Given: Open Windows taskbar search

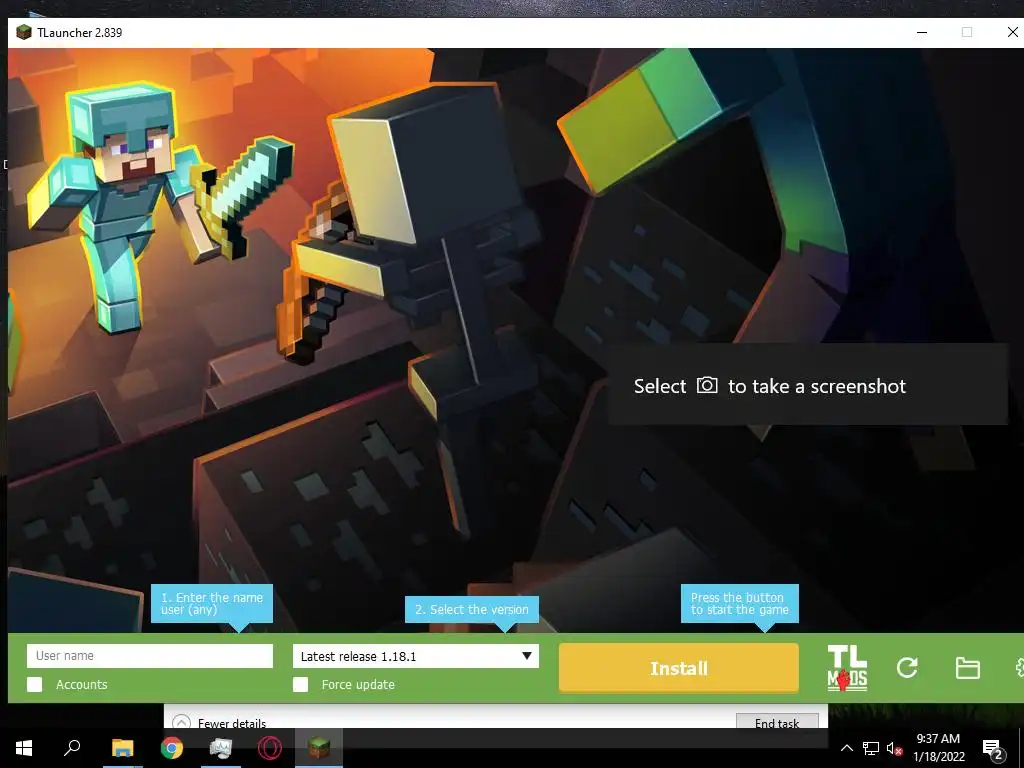Looking at the screenshot, I should [72, 748].
